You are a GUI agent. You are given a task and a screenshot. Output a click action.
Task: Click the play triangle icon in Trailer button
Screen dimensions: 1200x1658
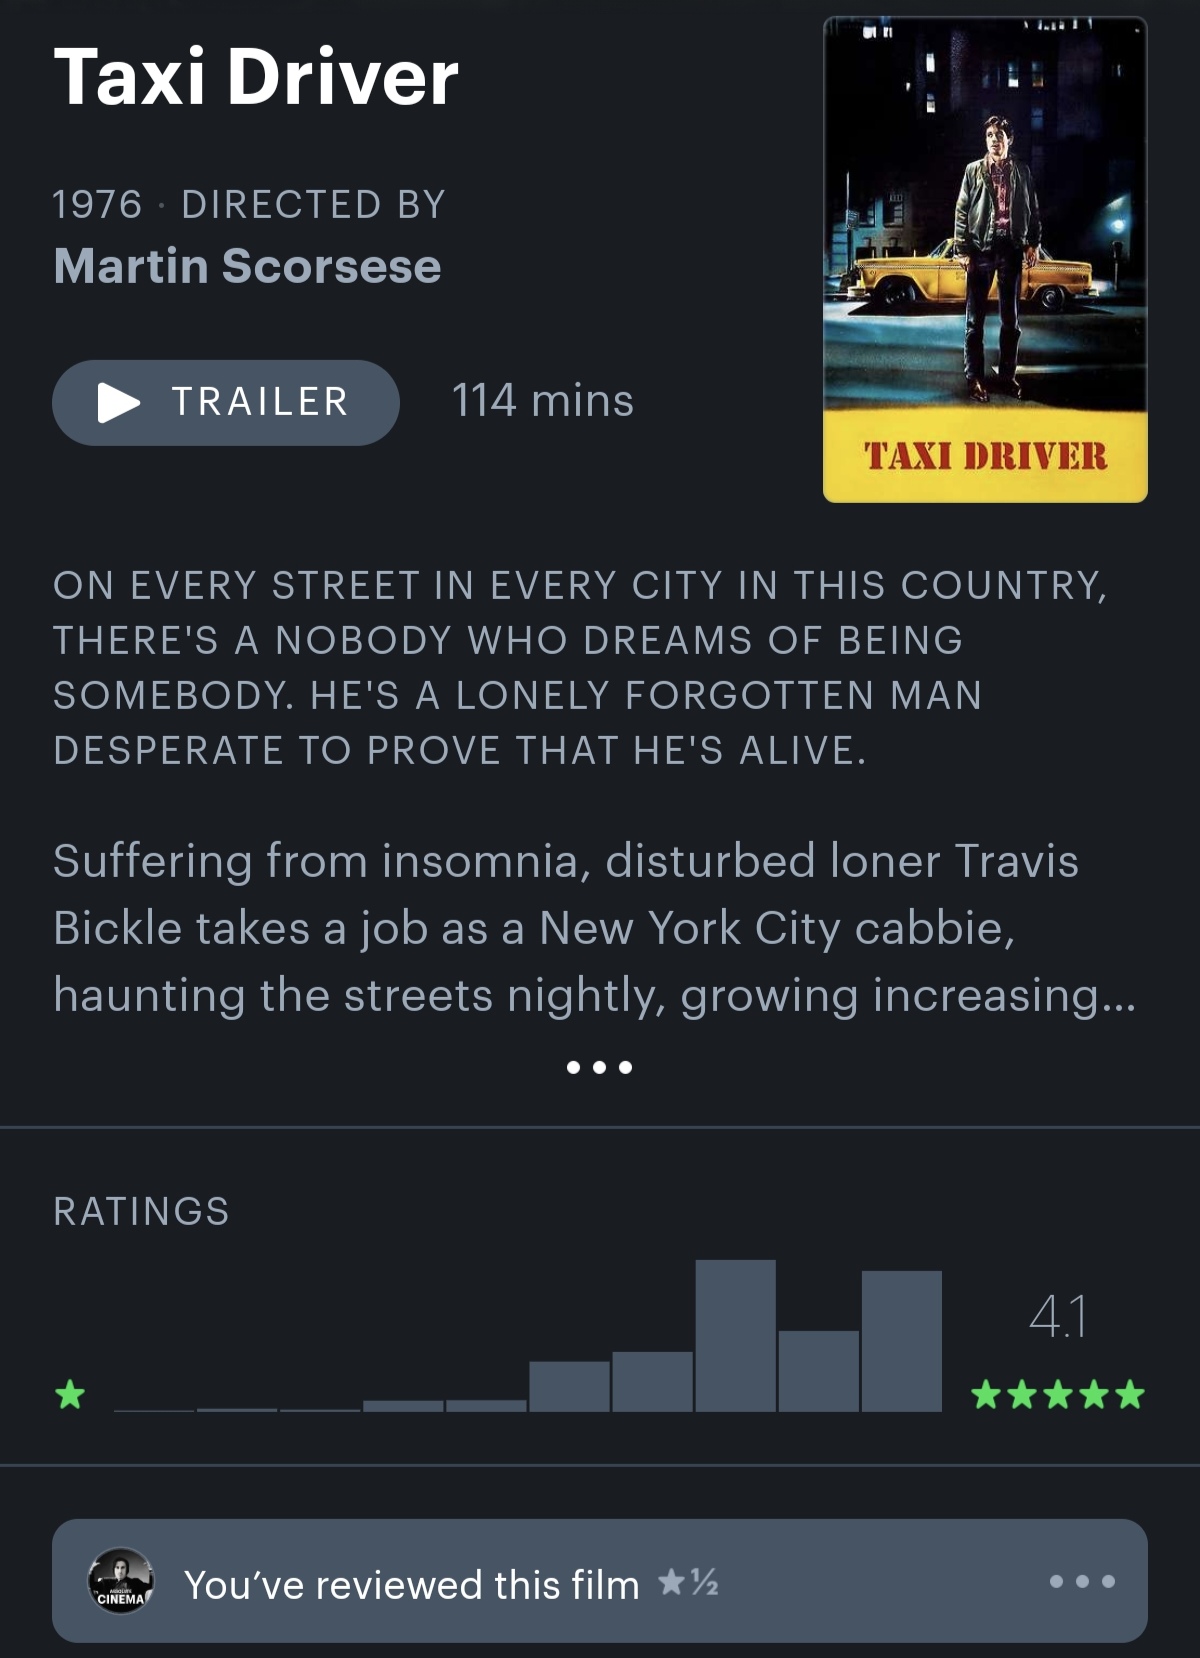[x=118, y=403]
